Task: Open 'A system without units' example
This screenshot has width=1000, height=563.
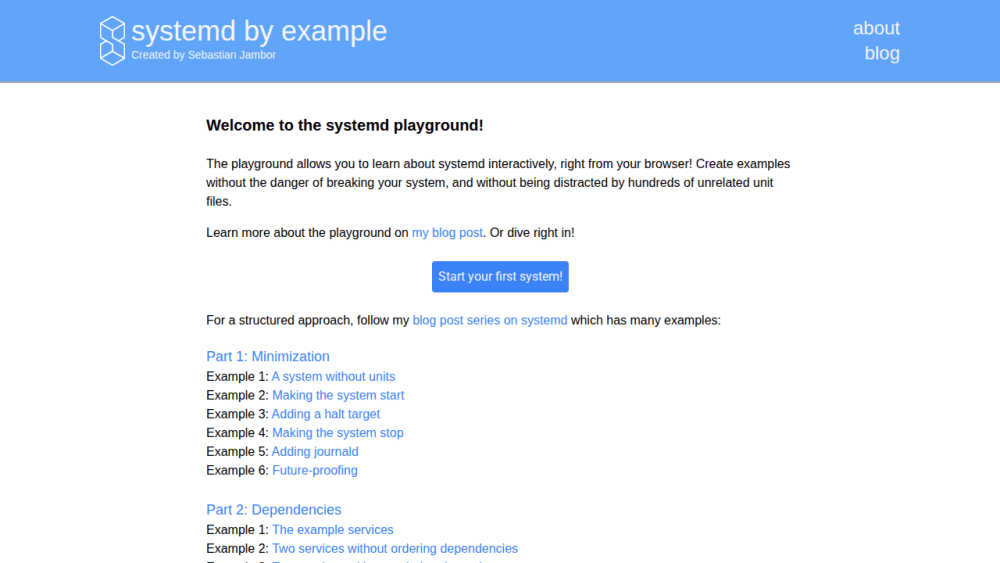Action: click(334, 377)
